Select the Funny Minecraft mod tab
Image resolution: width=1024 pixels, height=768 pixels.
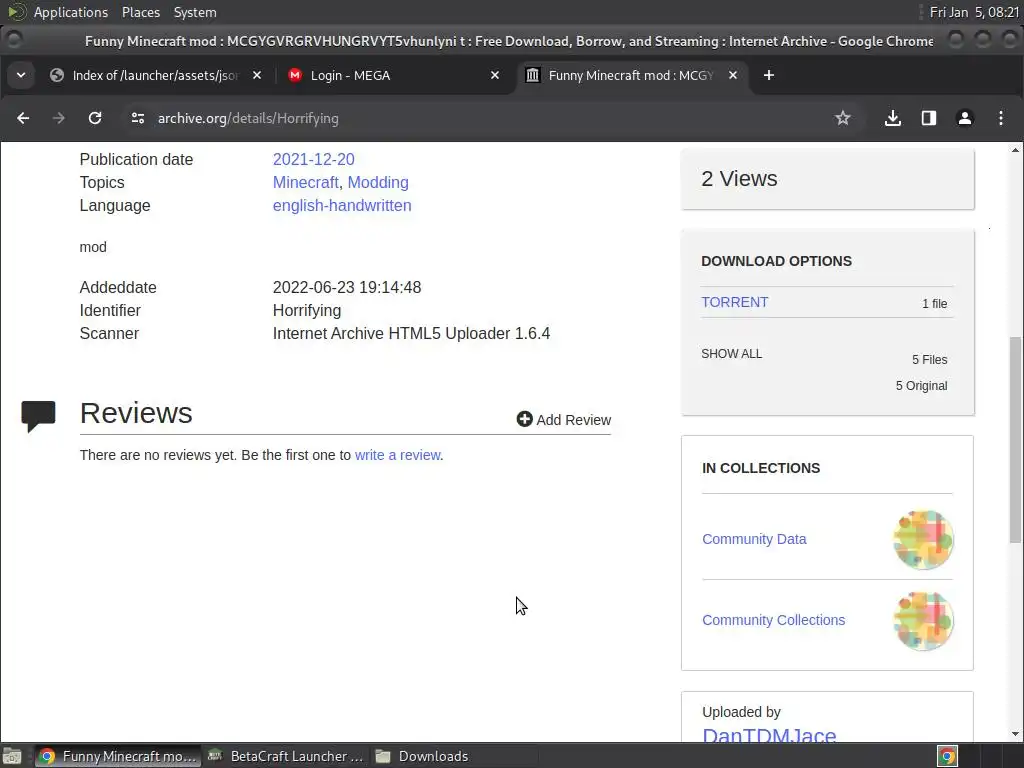[631, 76]
